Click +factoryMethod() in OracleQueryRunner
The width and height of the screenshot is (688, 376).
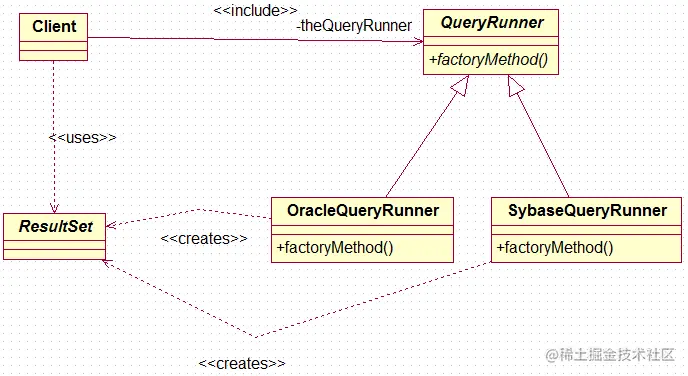click(x=335, y=248)
